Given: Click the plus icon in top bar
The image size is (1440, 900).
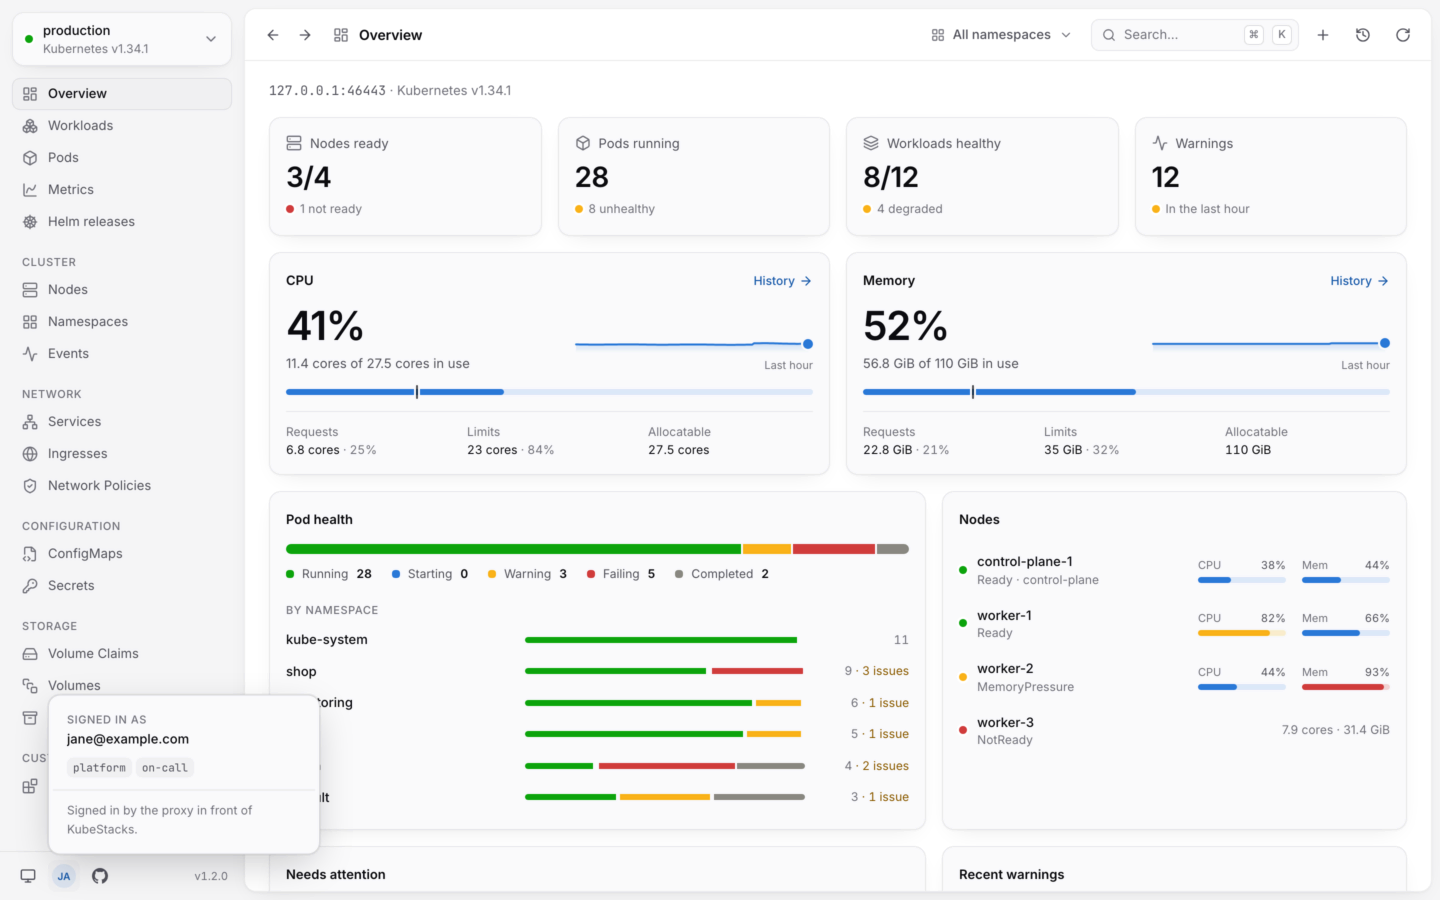Looking at the screenshot, I should tap(1323, 35).
